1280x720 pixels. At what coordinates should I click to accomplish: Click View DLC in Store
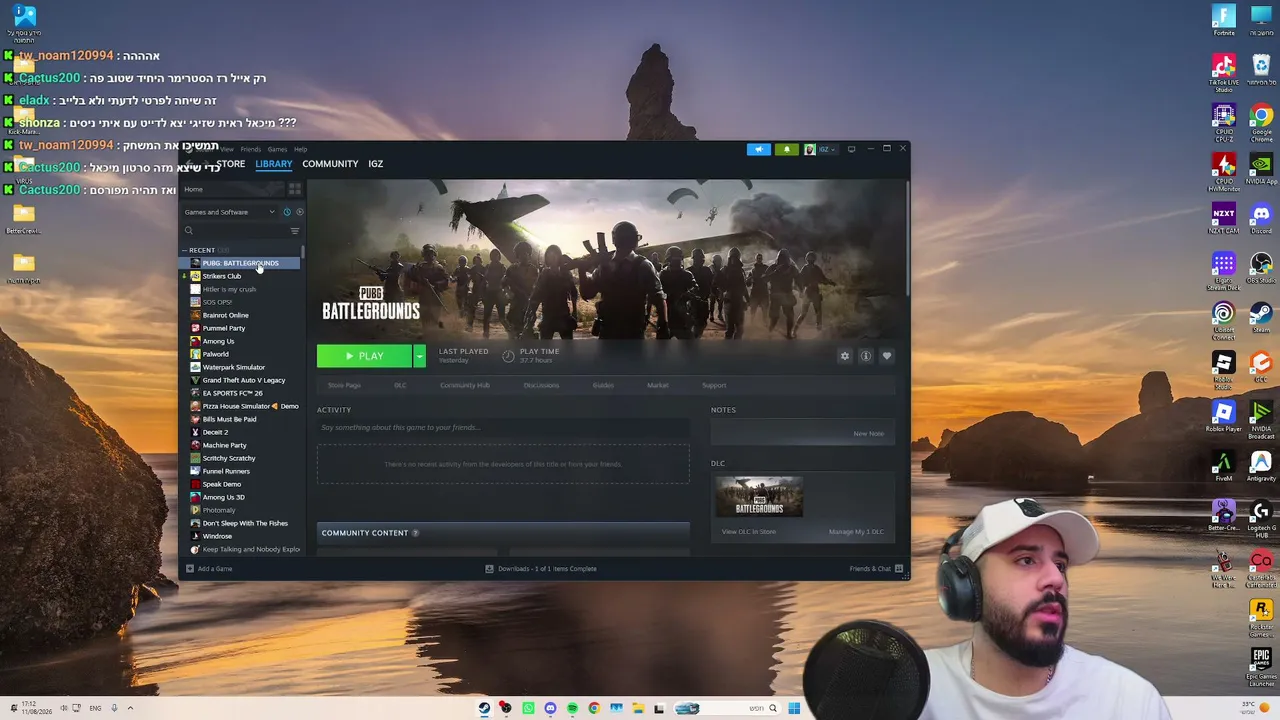749,532
